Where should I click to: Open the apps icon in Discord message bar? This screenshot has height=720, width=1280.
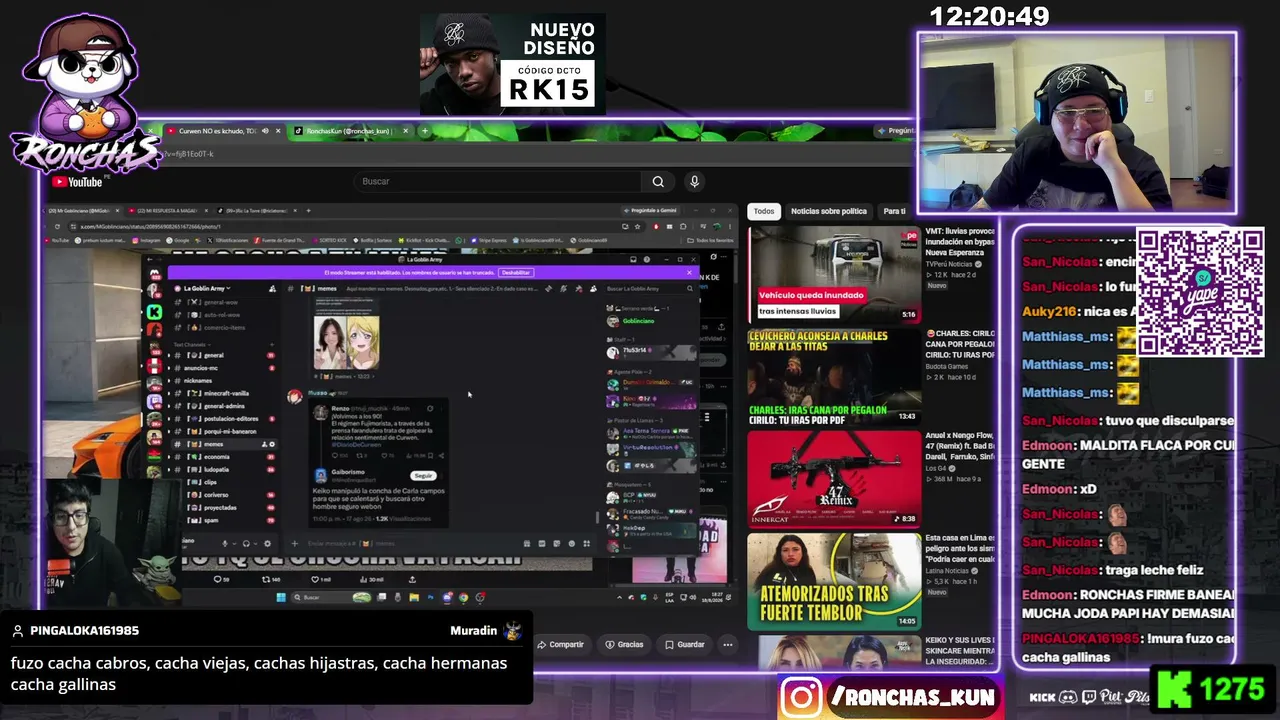586,544
